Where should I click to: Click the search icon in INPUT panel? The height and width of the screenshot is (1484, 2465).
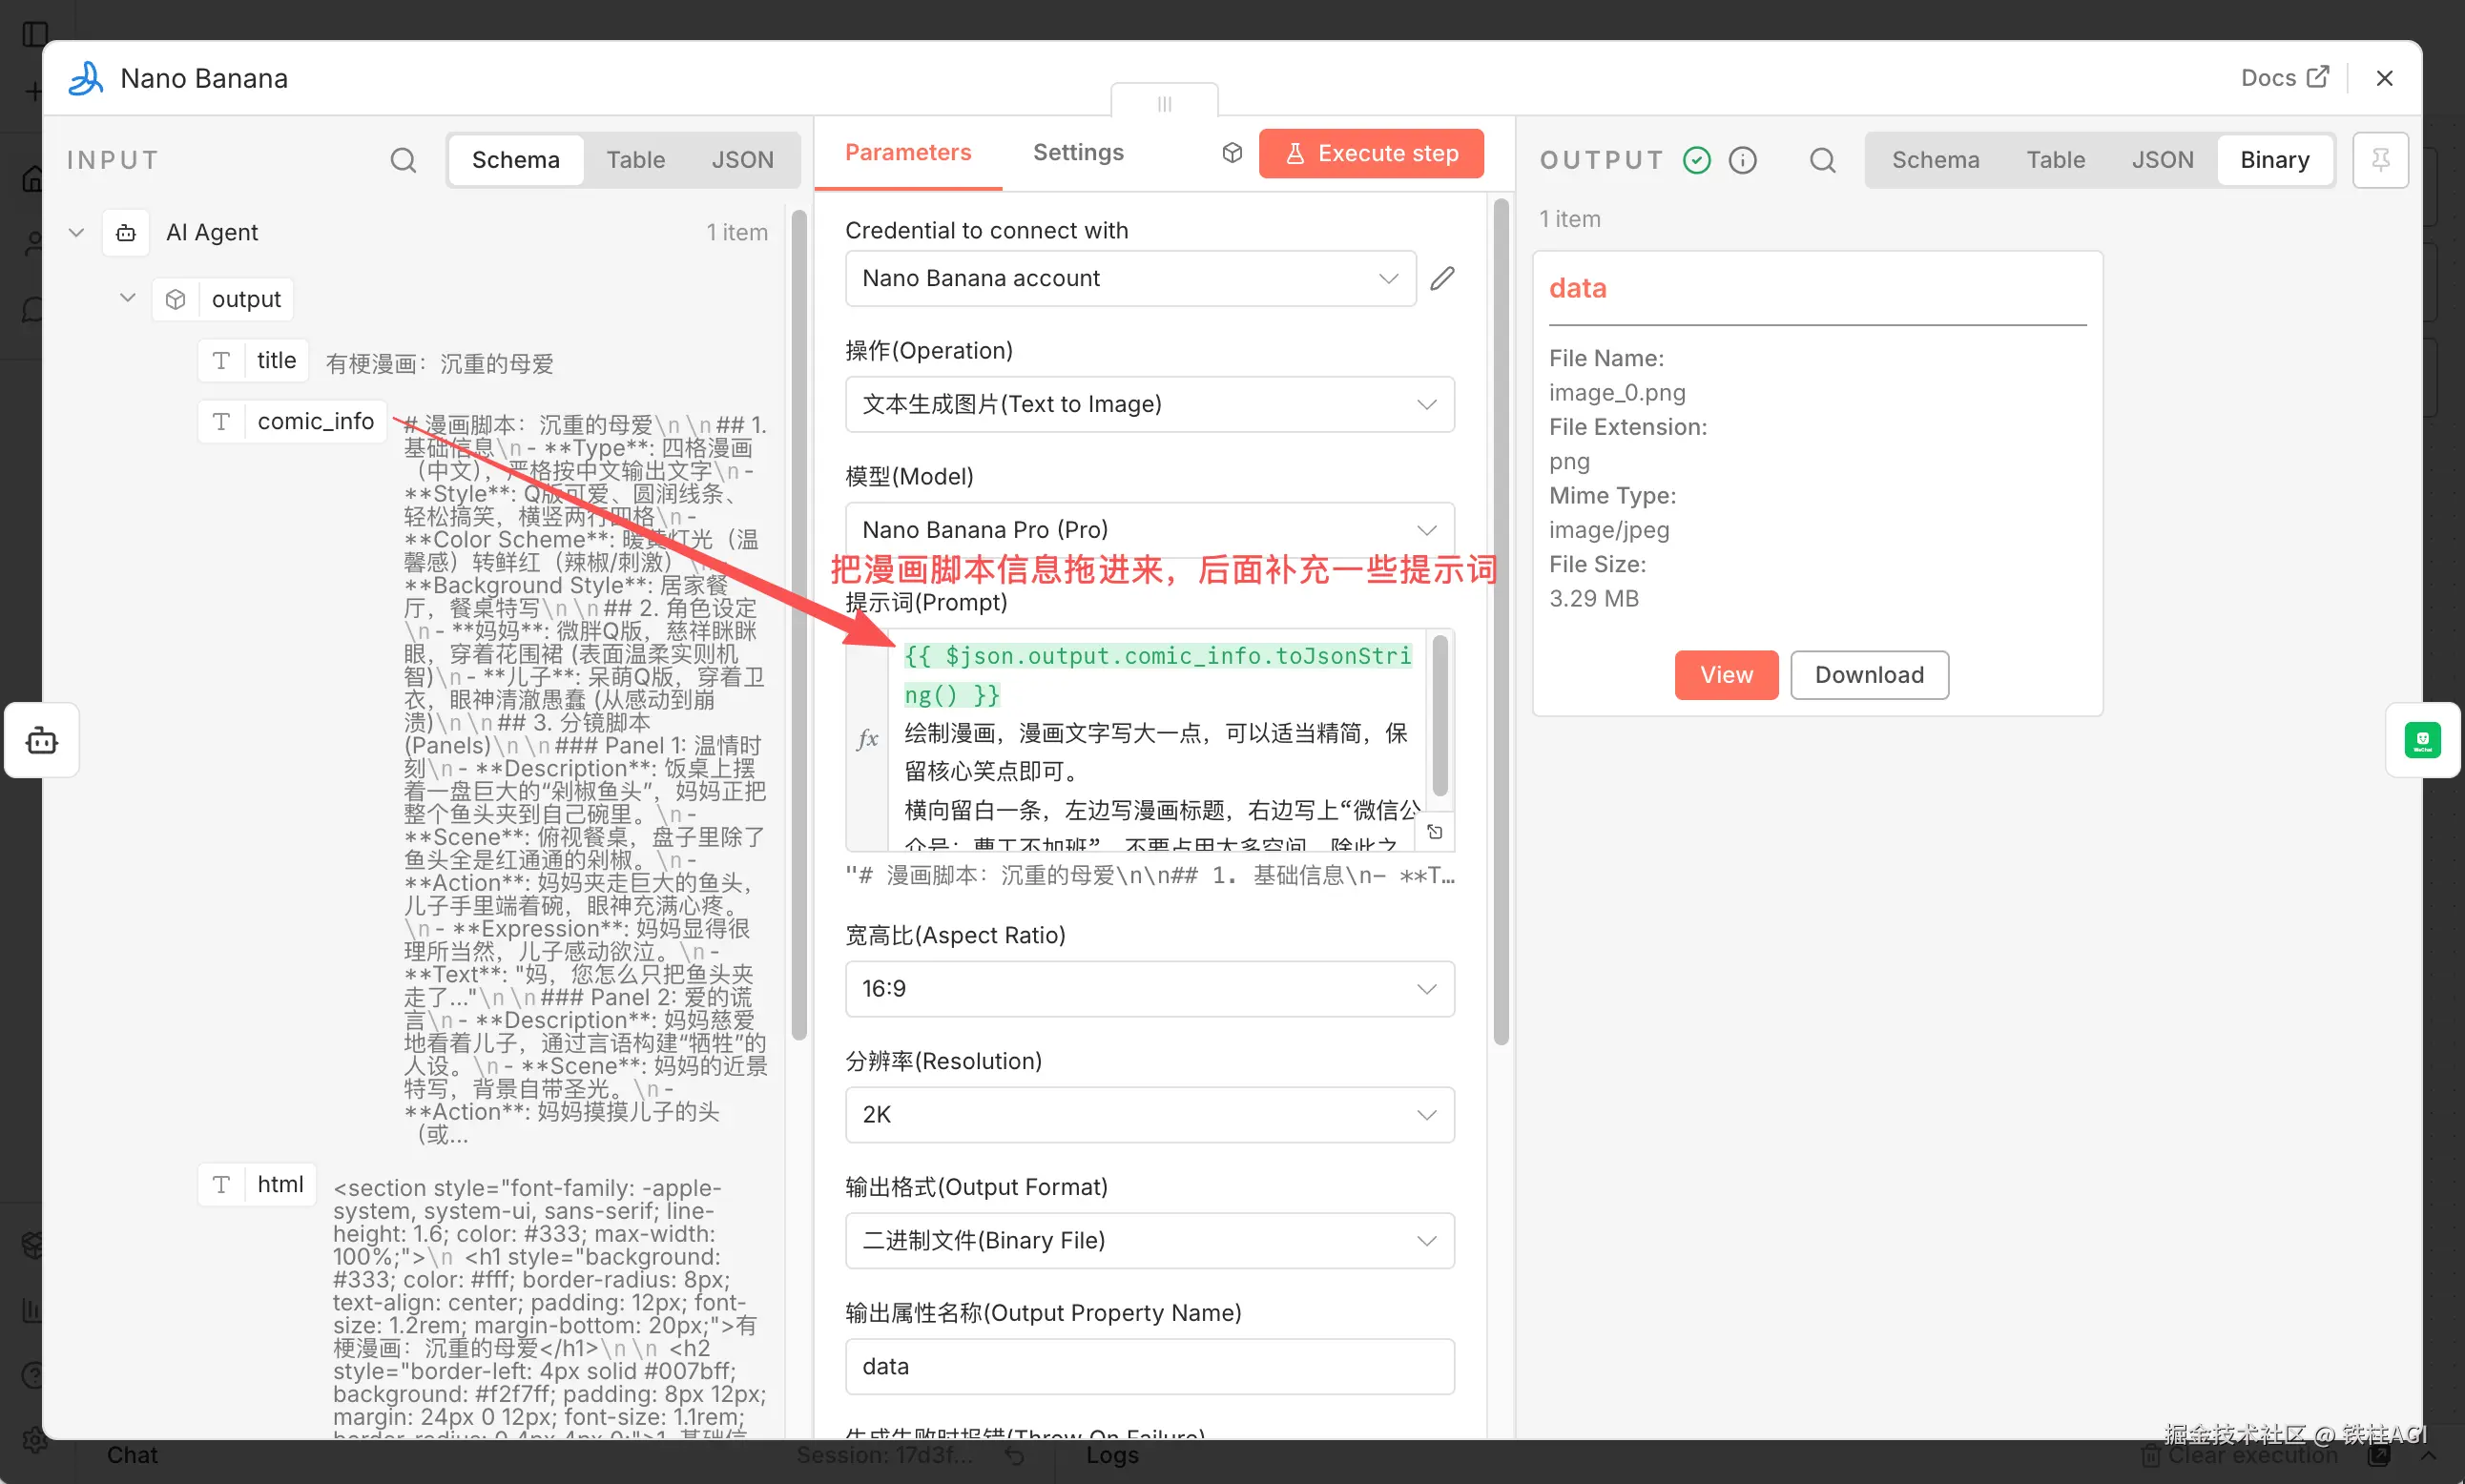click(403, 160)
